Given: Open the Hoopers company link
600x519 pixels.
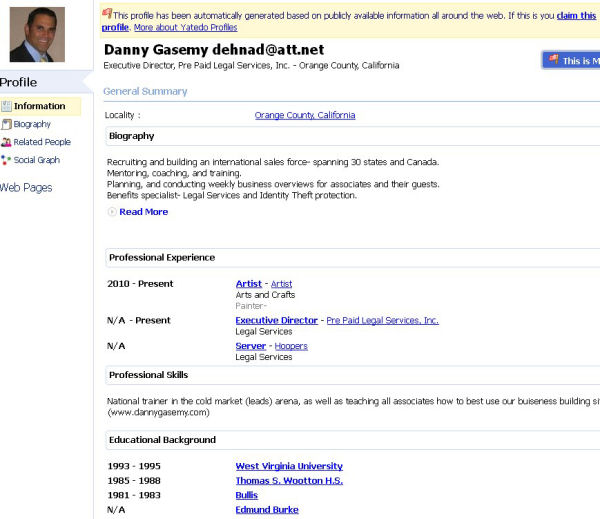Looking at the screenshot, I should [x=291, y=346].
